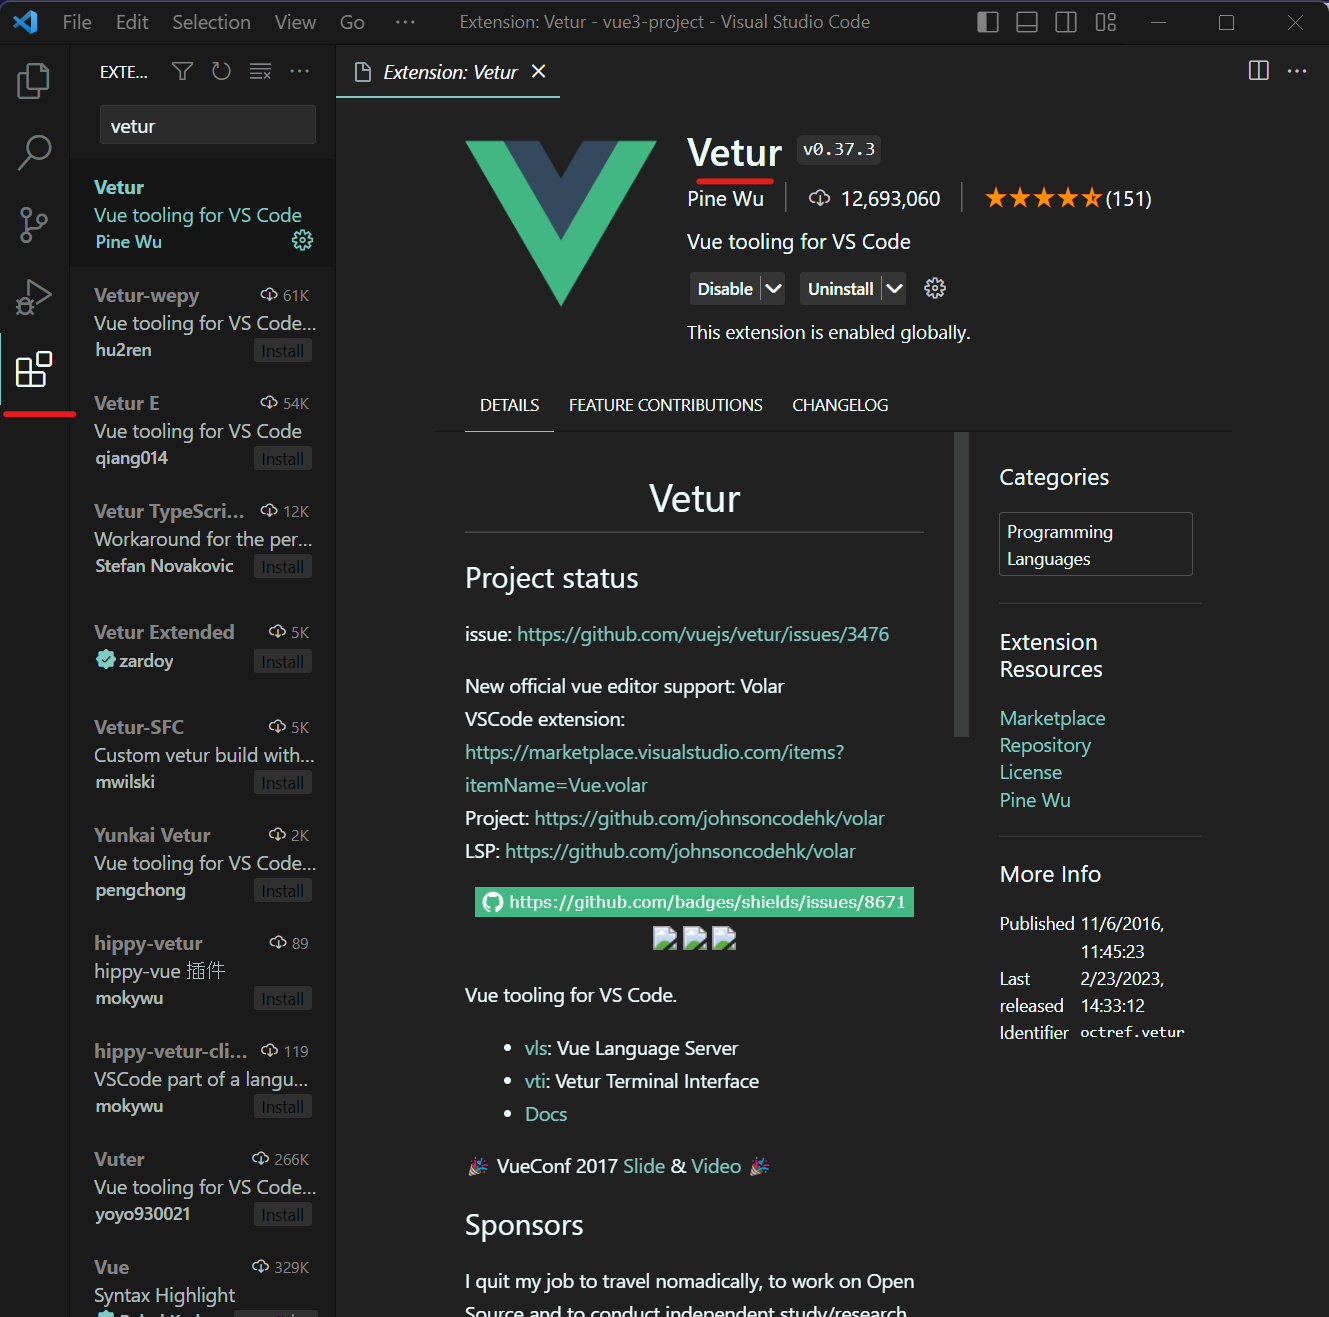Close the Extension: Vetur tab
Viewport: 1329px width, 1317px height.
[539, 71]
